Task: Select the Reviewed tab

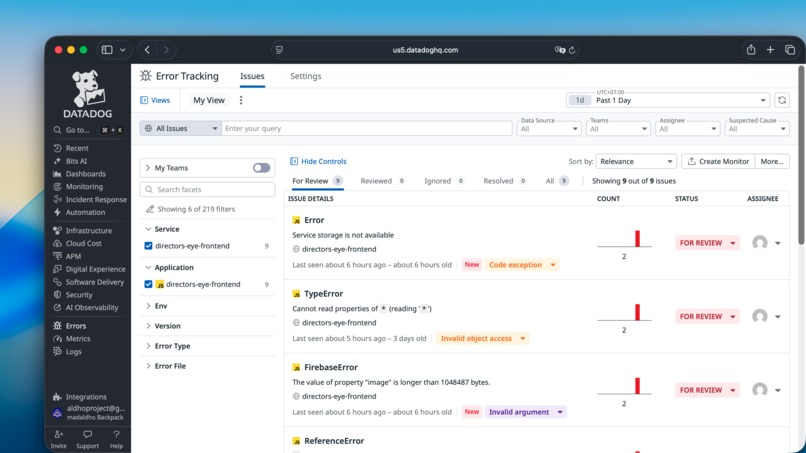Action: (382, 181)
